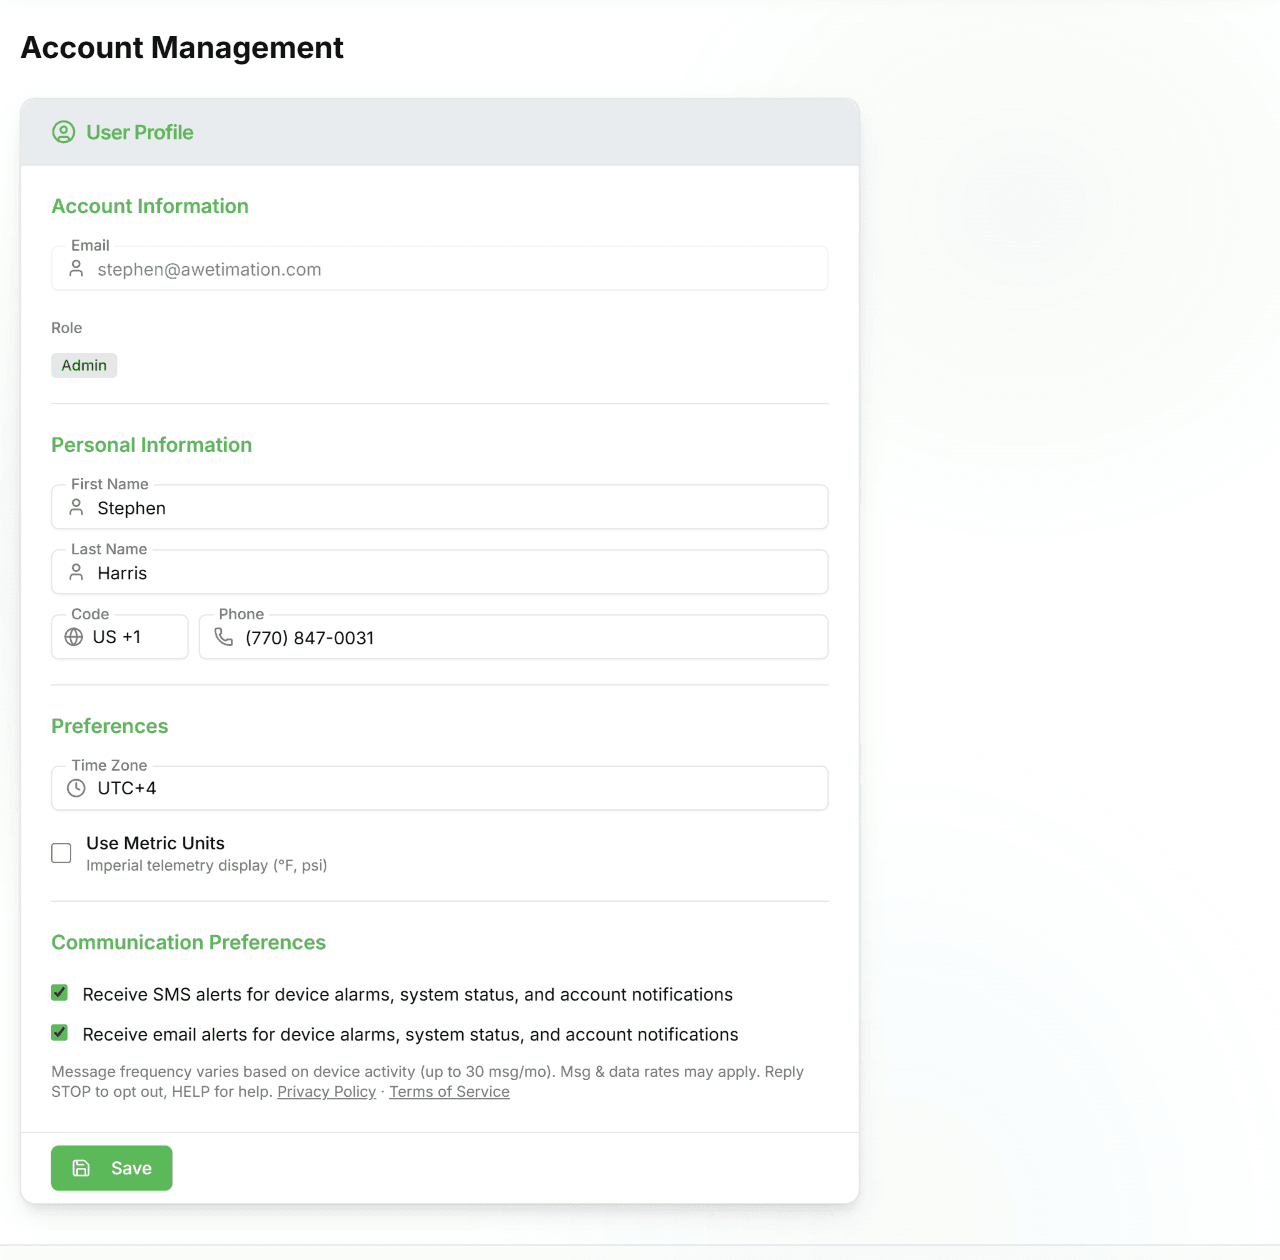
Task: Click the person icon beside First Name
Action: [77, 507]
